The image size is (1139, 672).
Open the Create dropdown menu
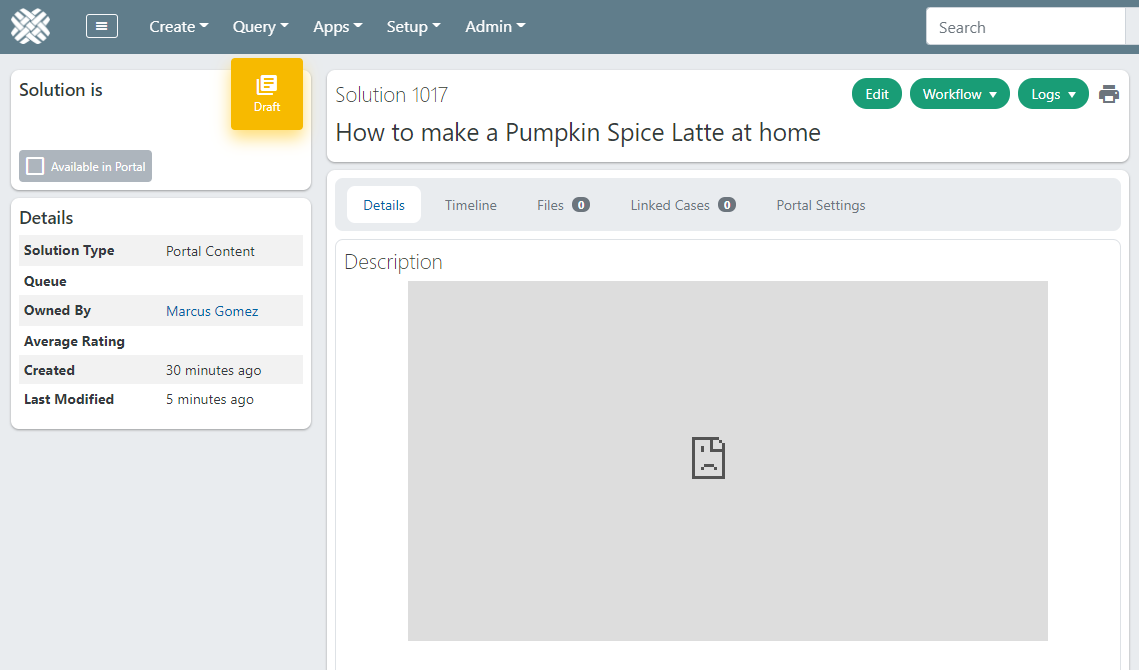click(179, 27)
